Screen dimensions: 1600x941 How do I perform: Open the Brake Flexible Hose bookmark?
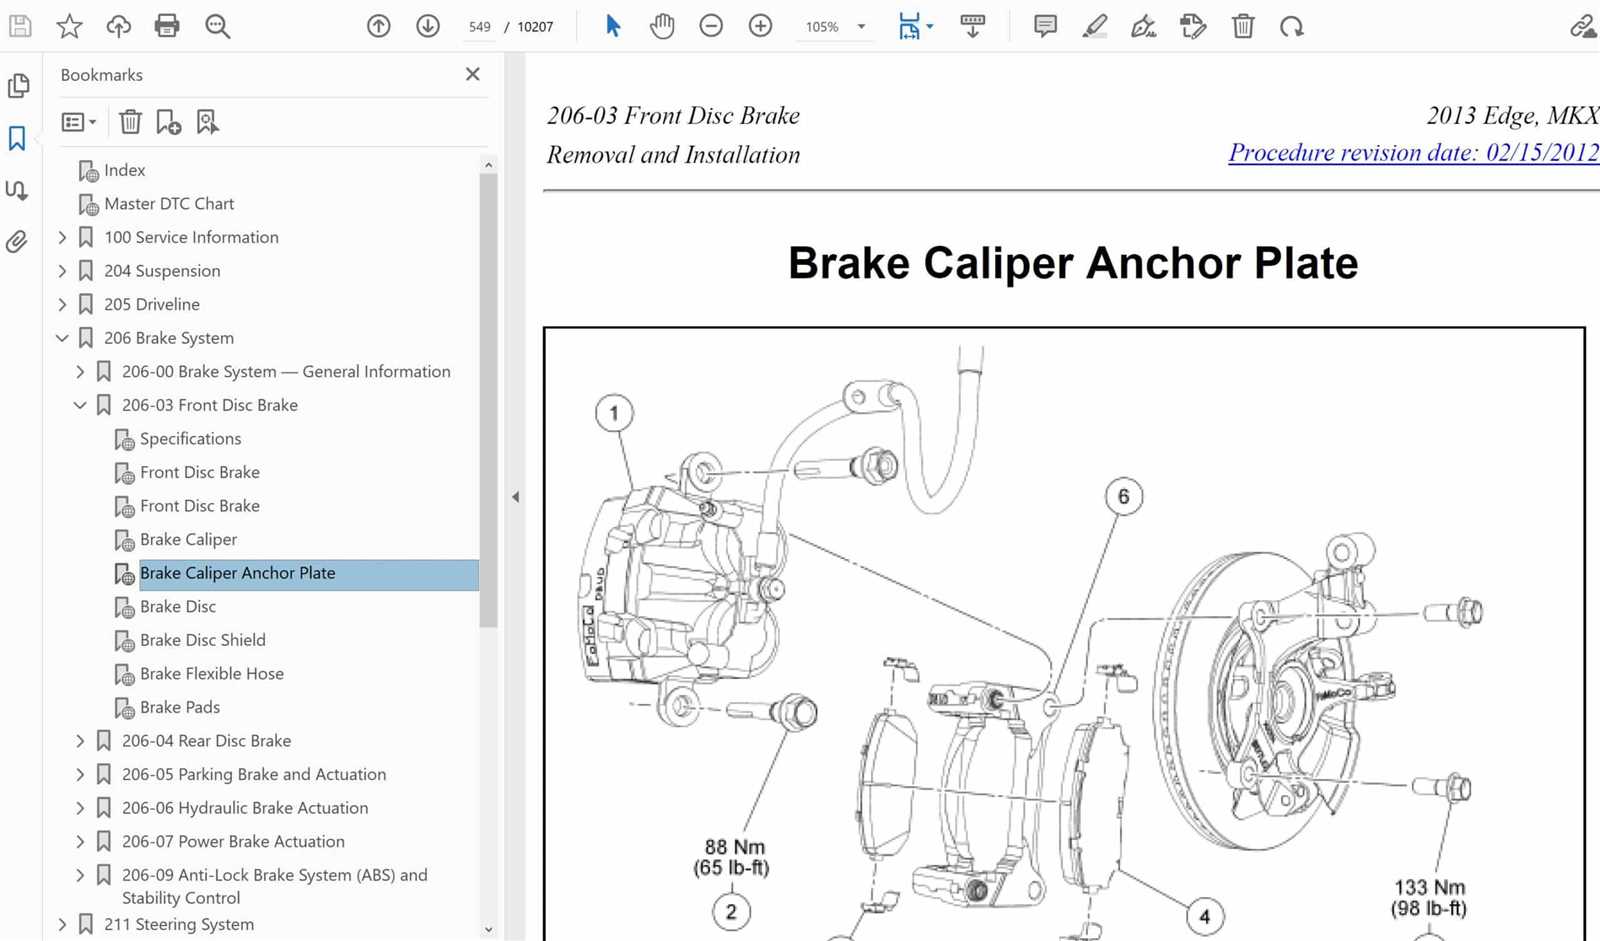tap(211, 673)
